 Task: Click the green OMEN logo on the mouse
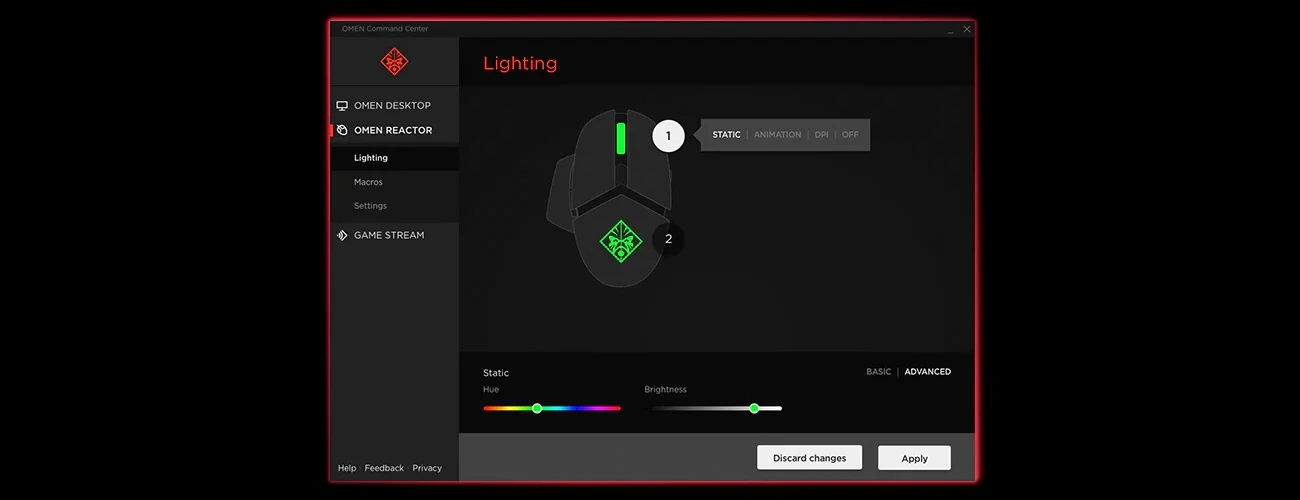point(620,241)
